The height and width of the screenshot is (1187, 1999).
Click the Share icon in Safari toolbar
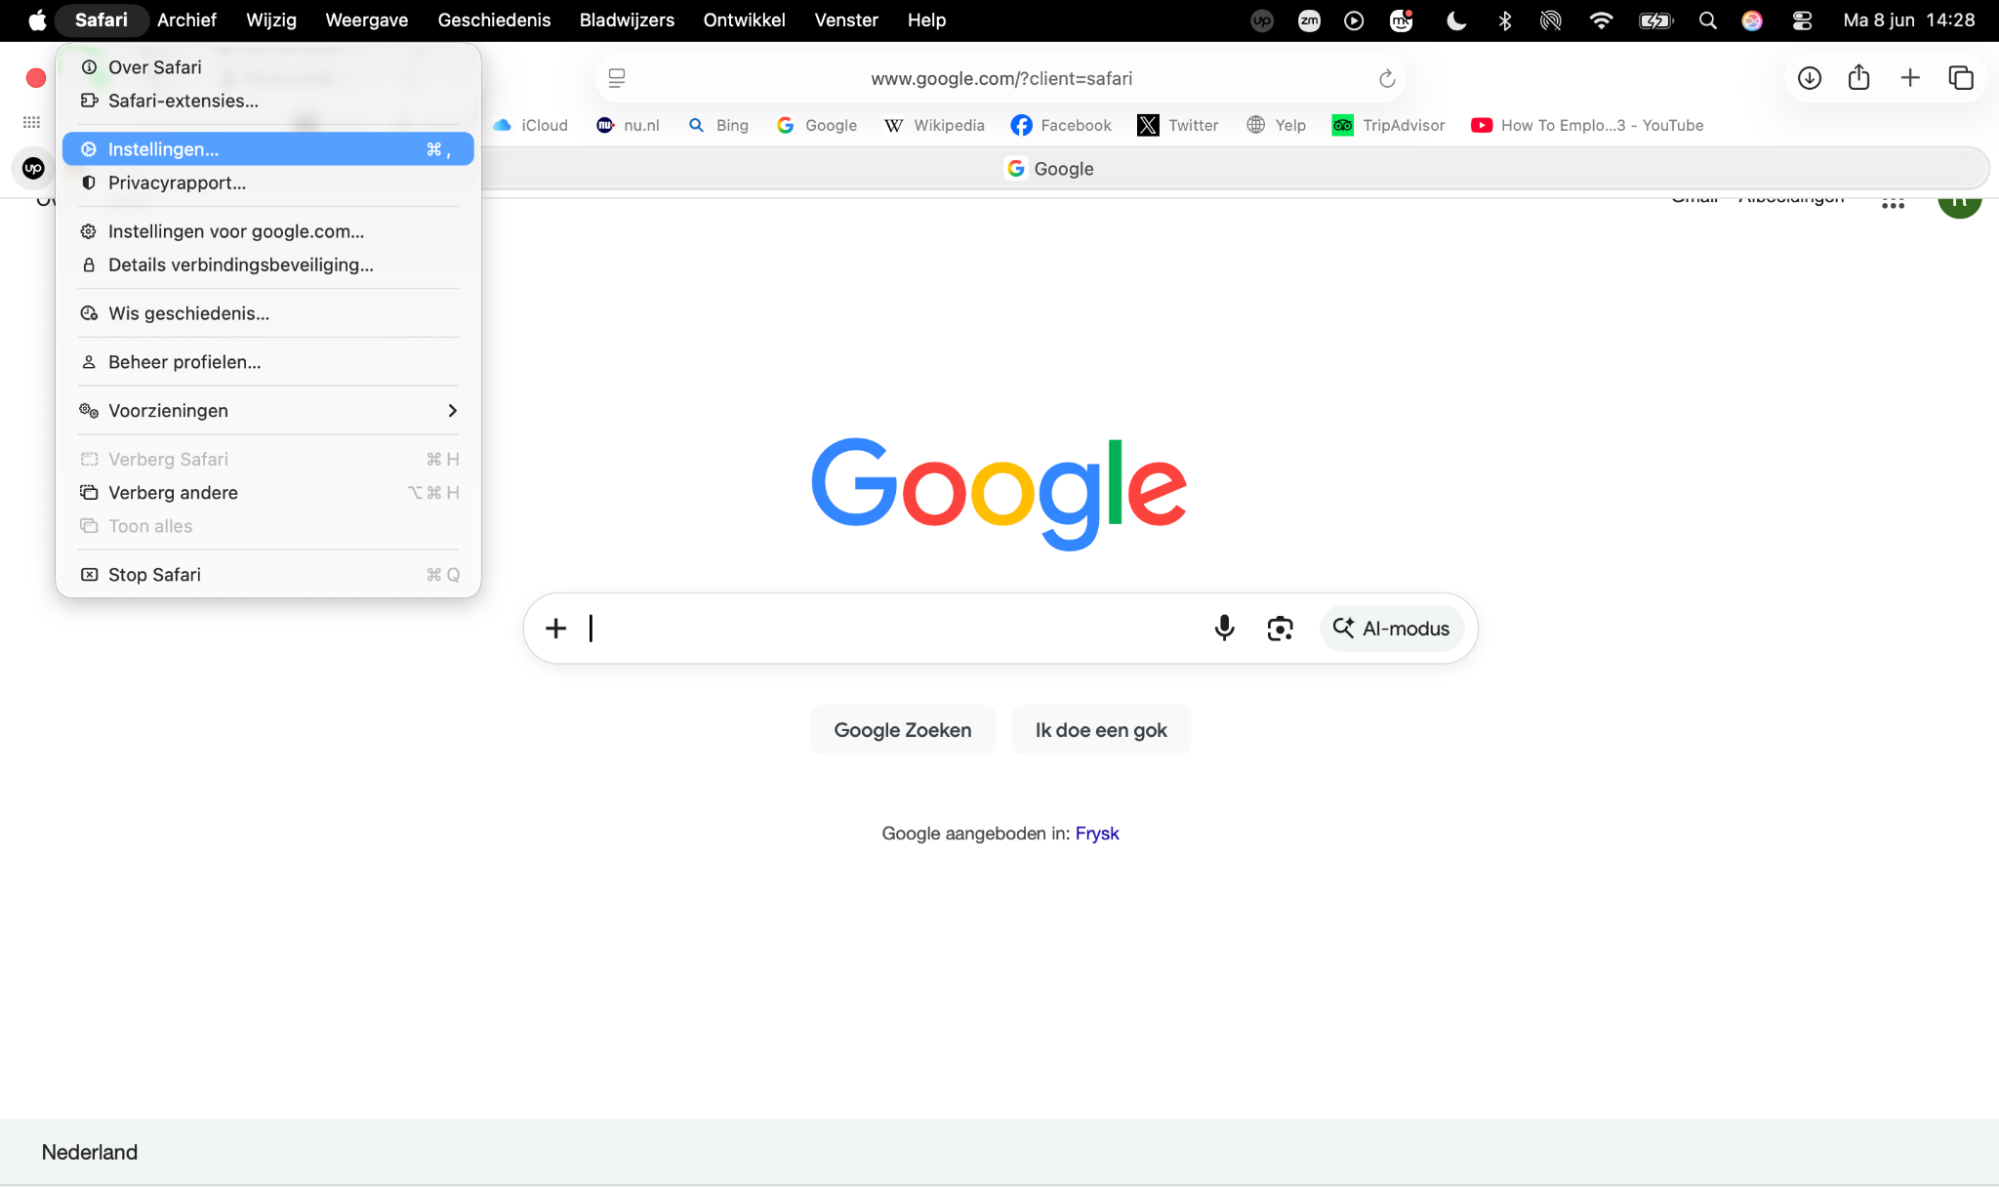pyautogui.click(x=1859, y=77)
